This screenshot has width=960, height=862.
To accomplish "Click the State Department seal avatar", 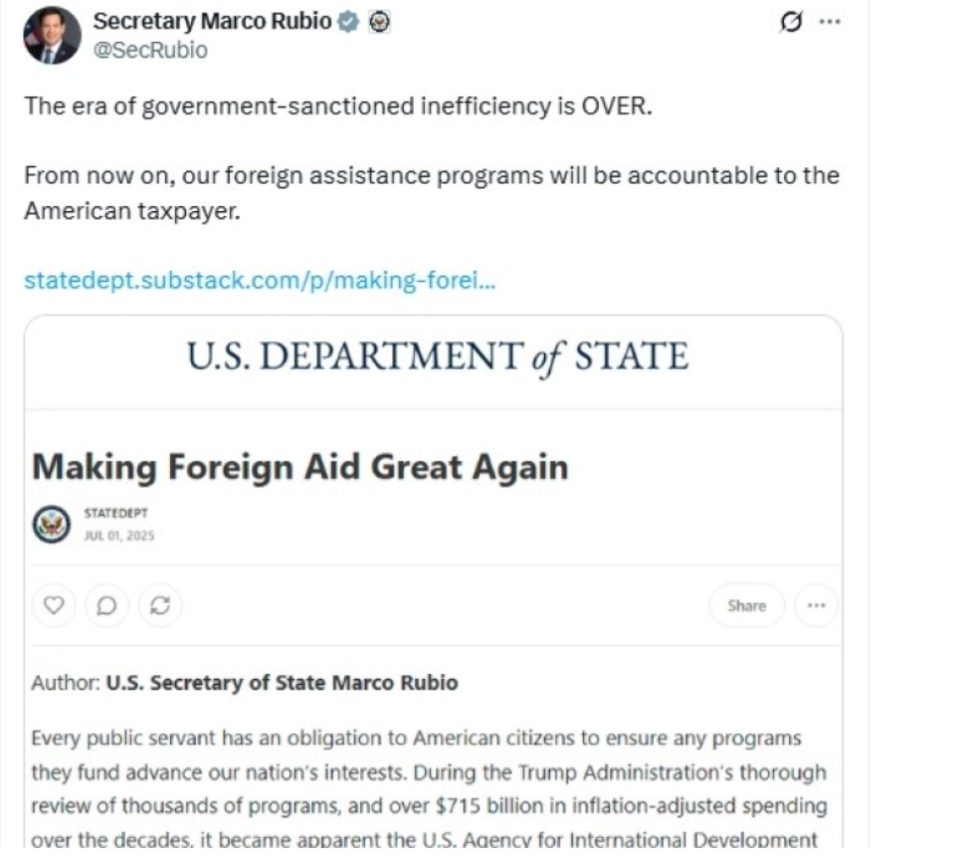I will (x=51, y=524).
